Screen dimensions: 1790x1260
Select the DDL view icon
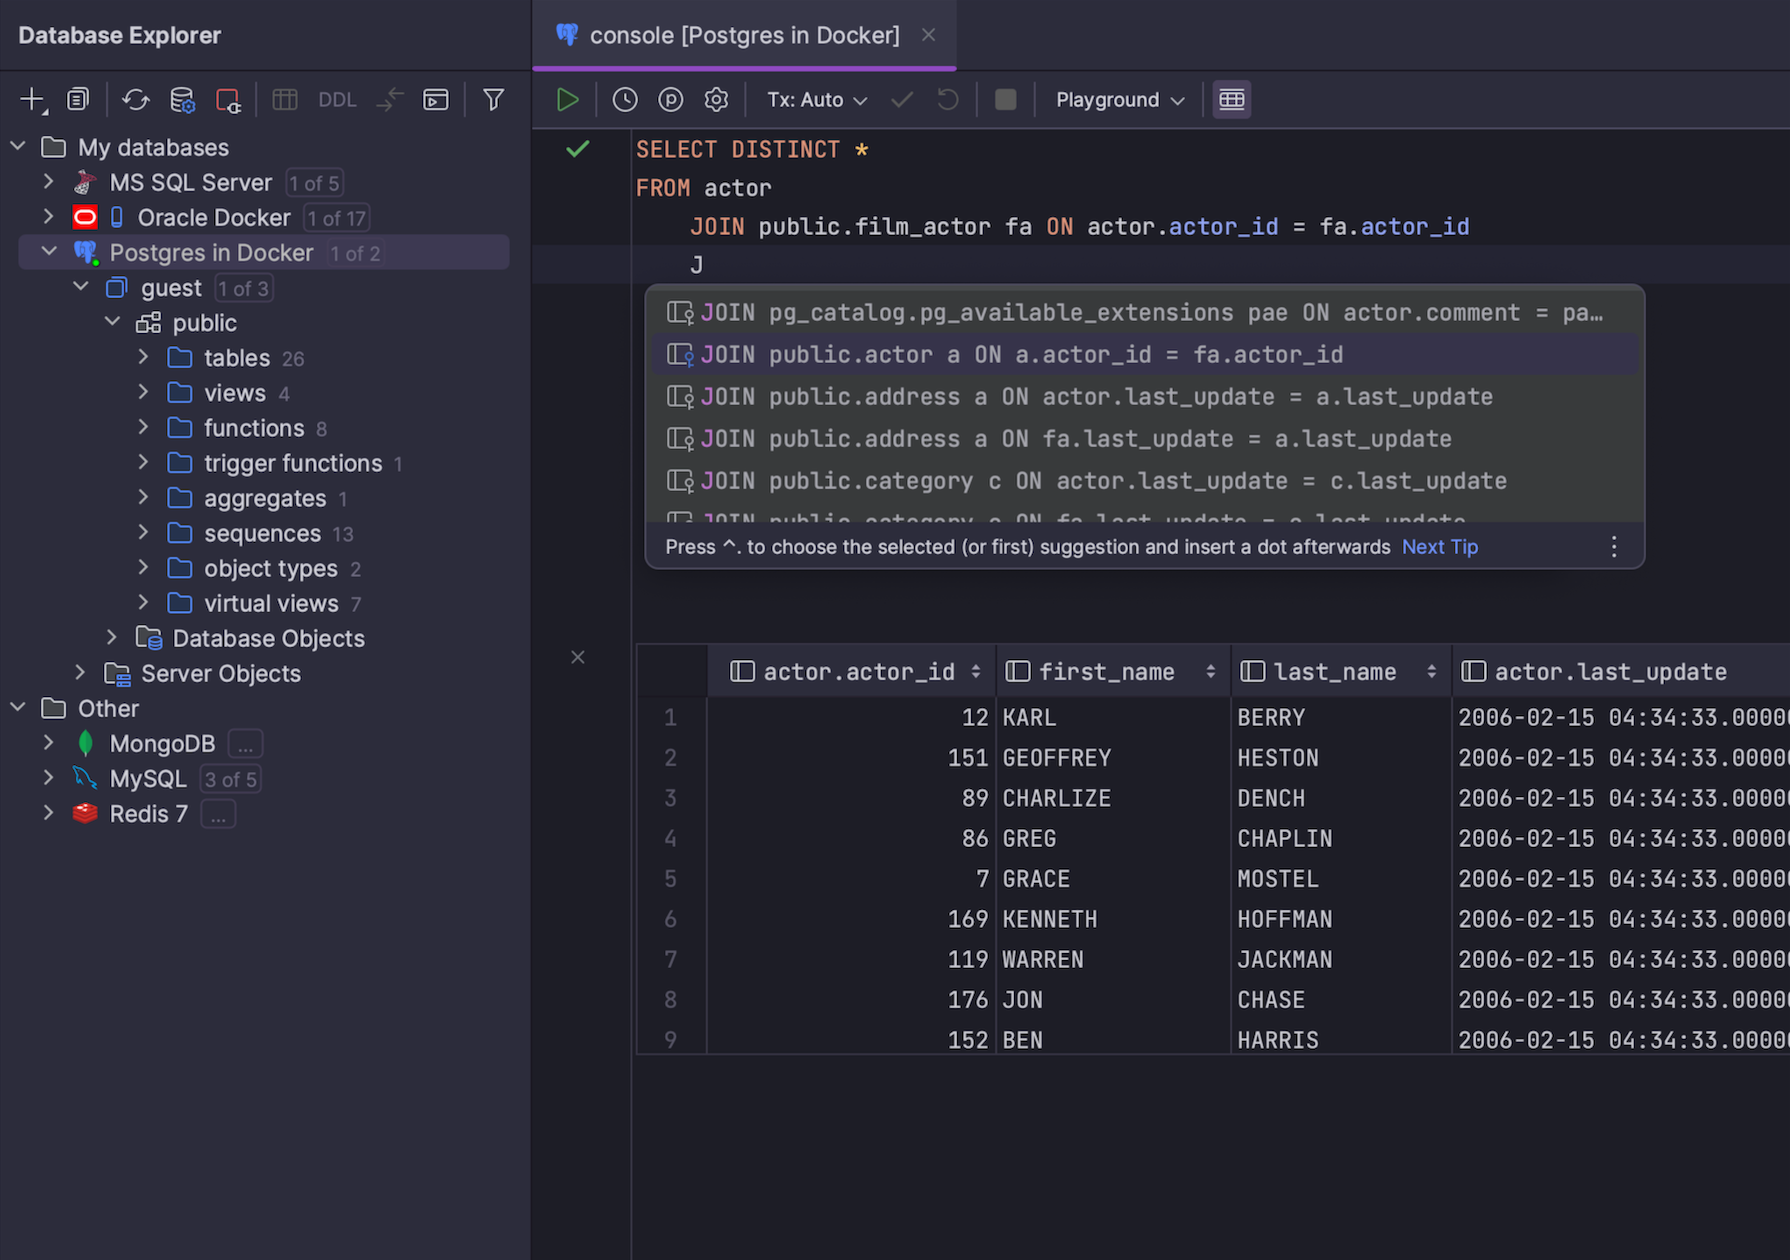tap(337, 99)
